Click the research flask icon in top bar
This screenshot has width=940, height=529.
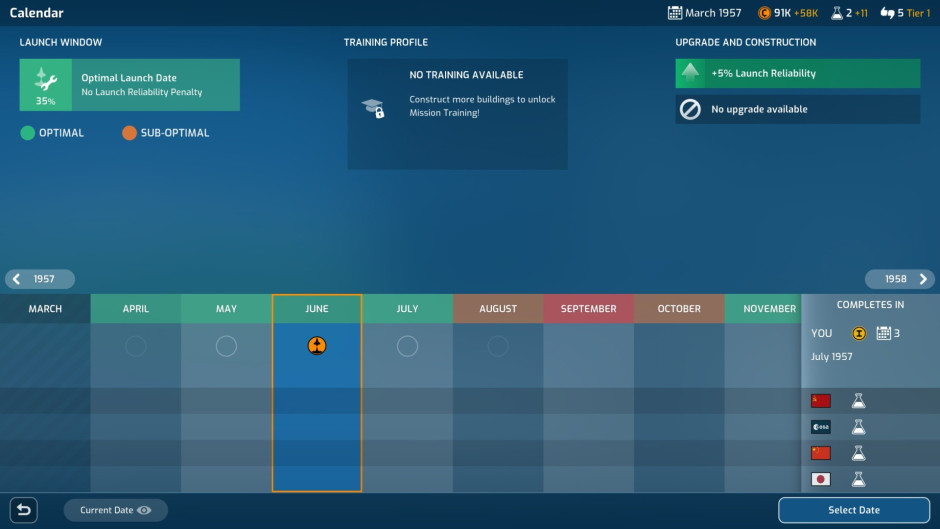(x=837, y=13)
